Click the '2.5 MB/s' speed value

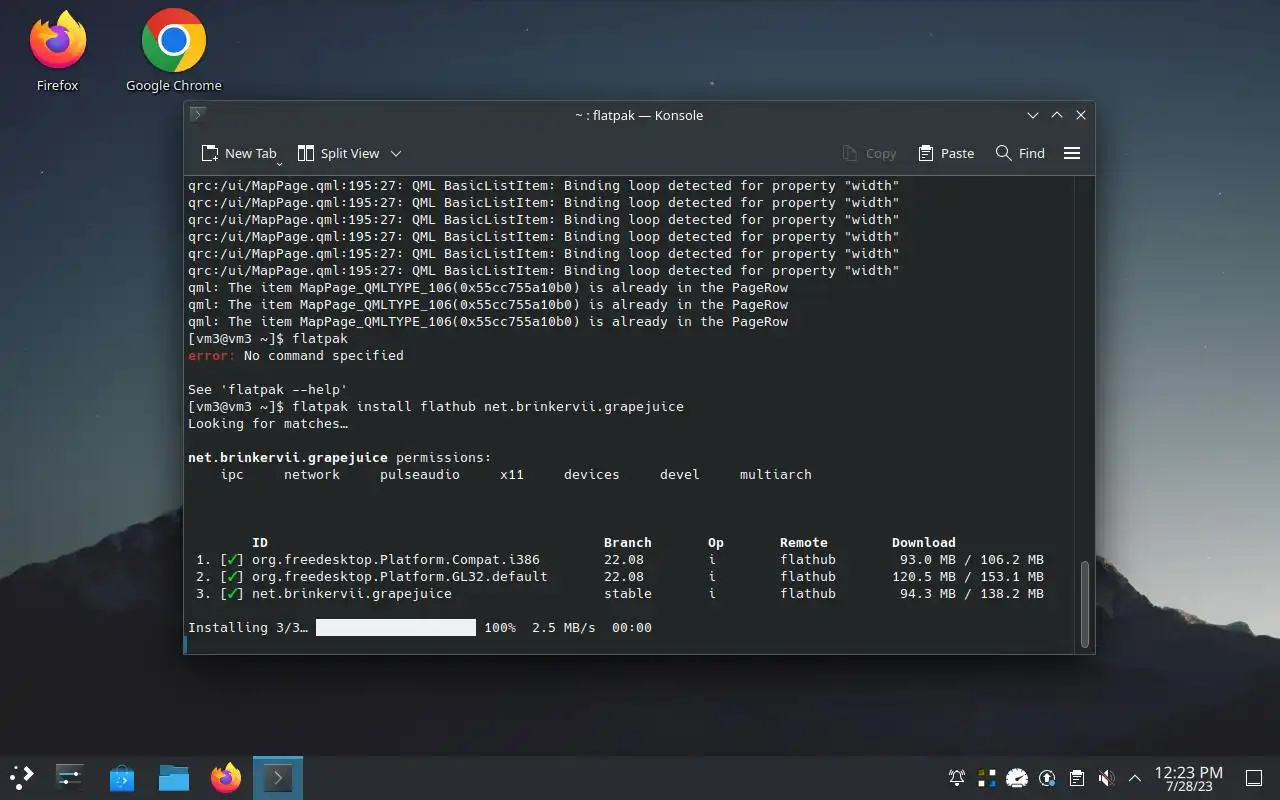pos(564,627)
